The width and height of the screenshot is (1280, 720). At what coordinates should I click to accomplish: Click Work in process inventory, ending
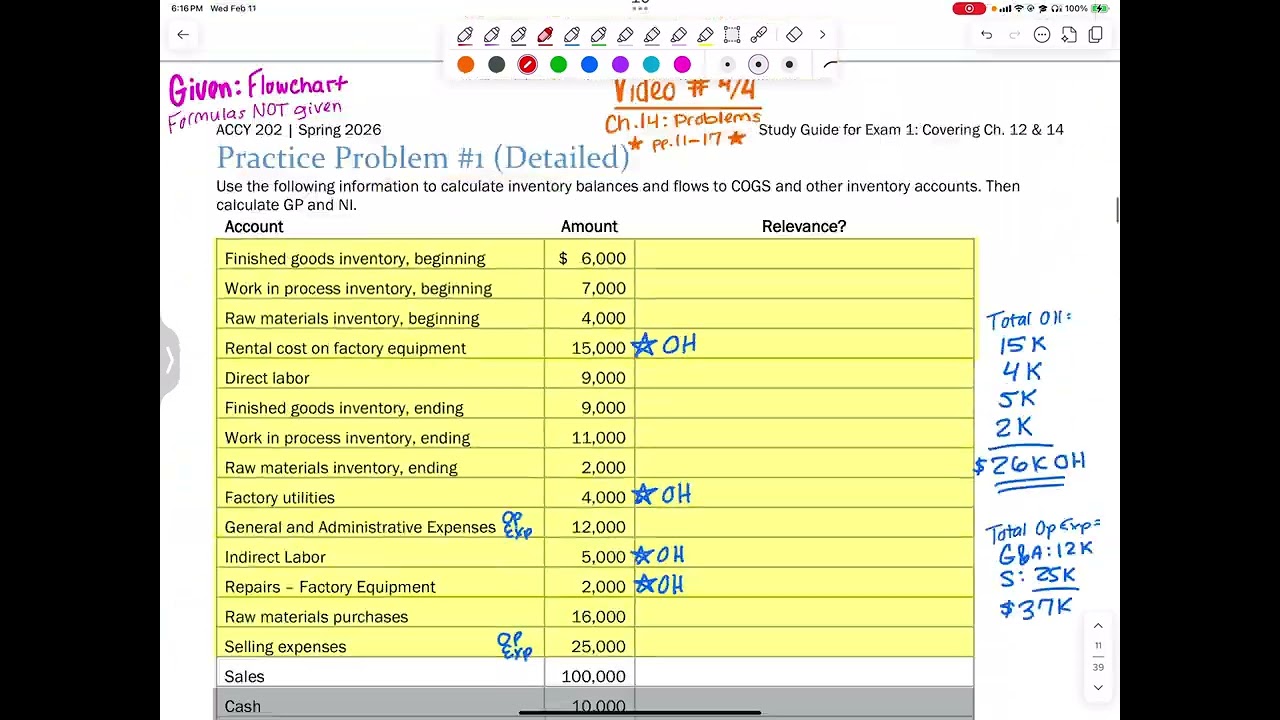(595, 438)
